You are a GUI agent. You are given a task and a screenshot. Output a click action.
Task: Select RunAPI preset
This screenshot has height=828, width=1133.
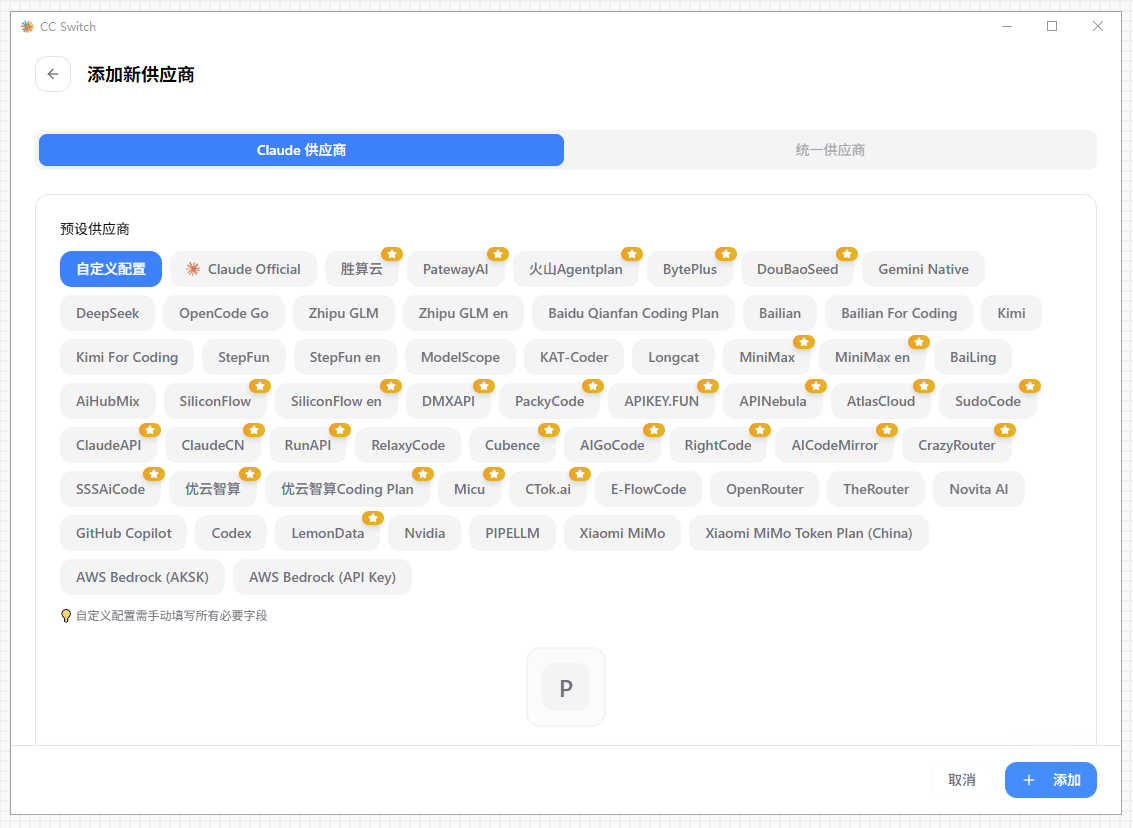[308, 445]
